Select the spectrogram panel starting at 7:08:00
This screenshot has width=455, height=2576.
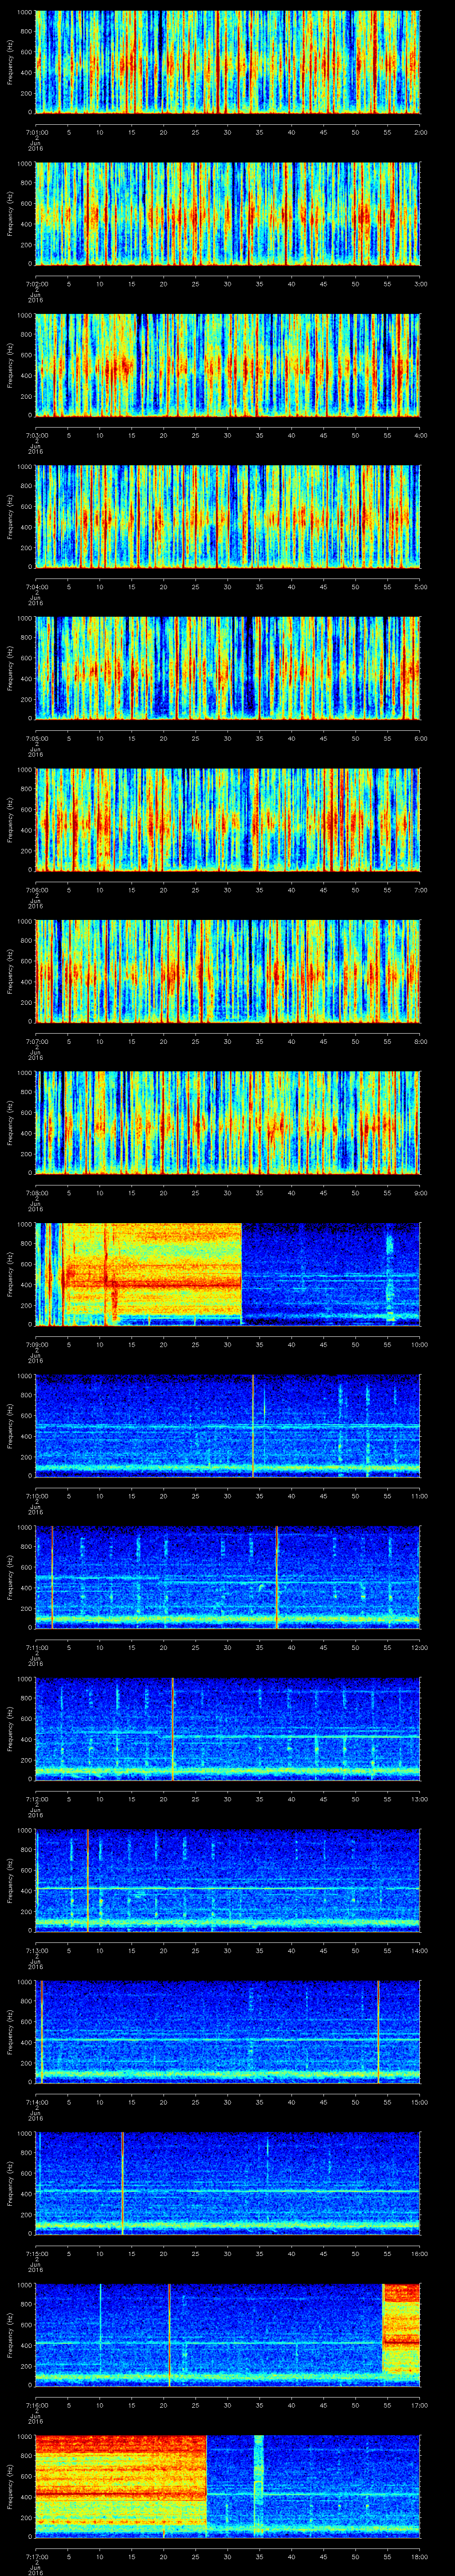[x=228, y=1122]
